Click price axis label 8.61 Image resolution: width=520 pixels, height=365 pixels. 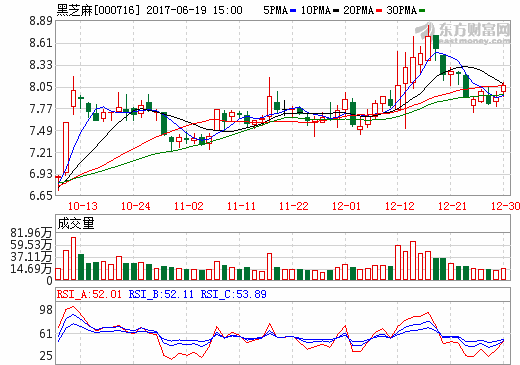click(41, 43)
